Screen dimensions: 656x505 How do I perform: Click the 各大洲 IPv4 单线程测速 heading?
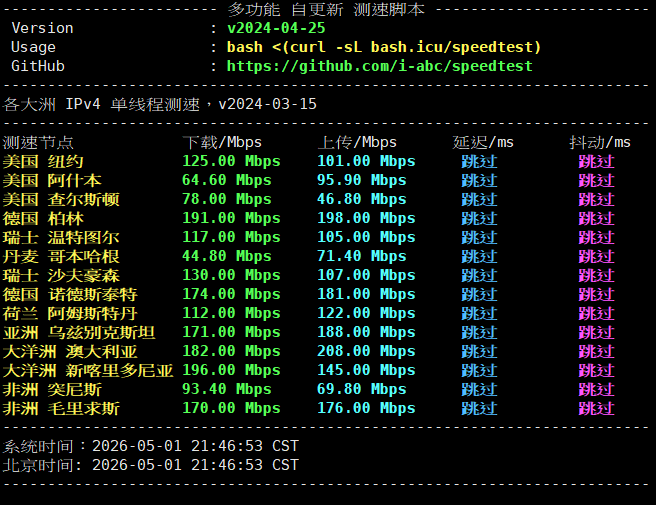159,104
